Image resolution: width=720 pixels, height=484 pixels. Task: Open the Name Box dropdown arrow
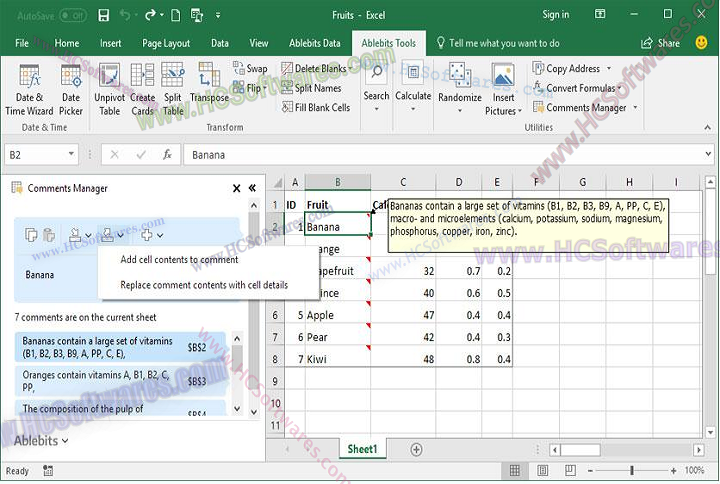pos(72,154)
